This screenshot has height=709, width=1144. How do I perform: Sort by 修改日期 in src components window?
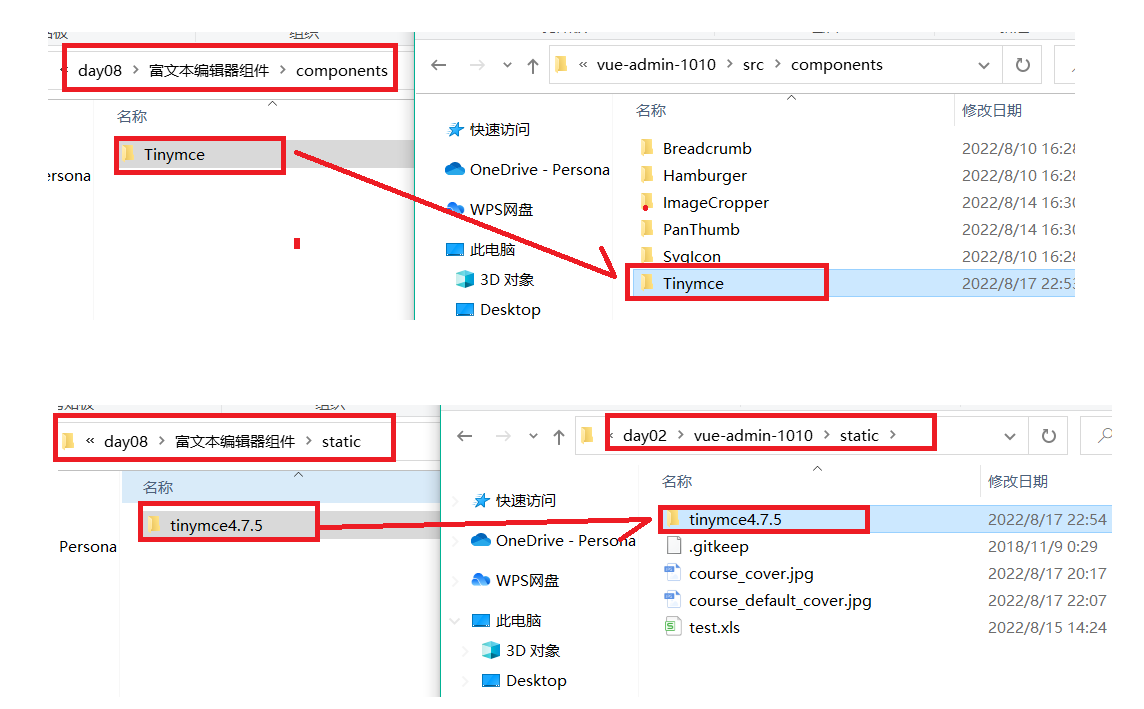point(992,110)
